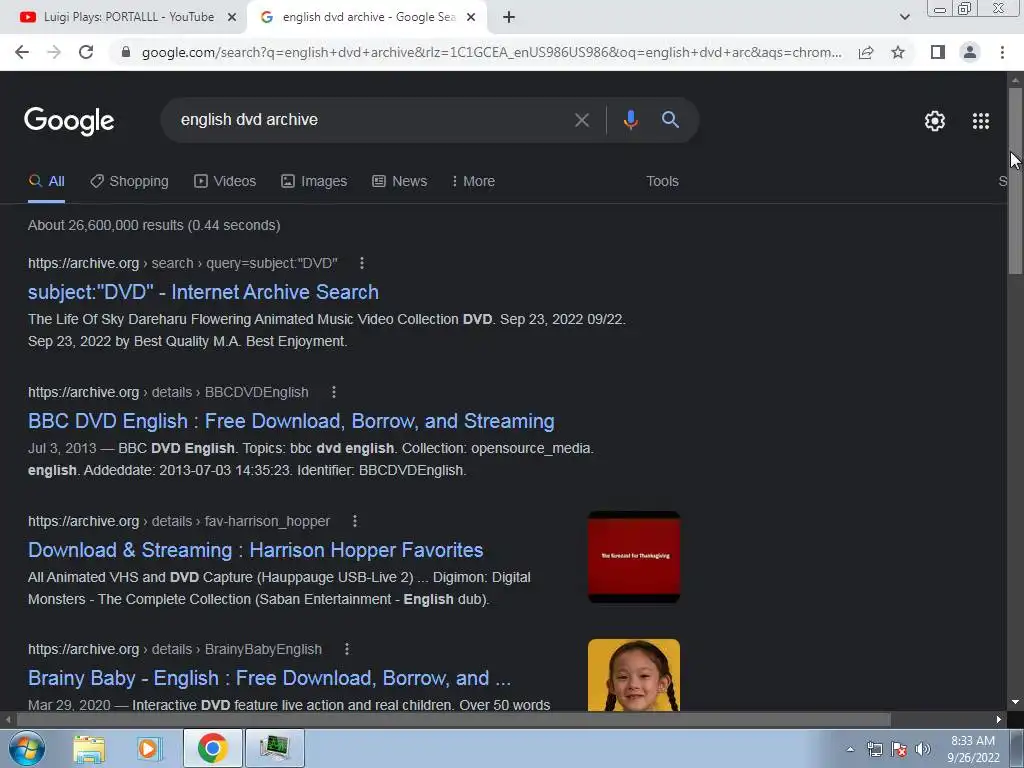Open Brainy Baby - English result

pyautogui.click(x=269, y=678)
